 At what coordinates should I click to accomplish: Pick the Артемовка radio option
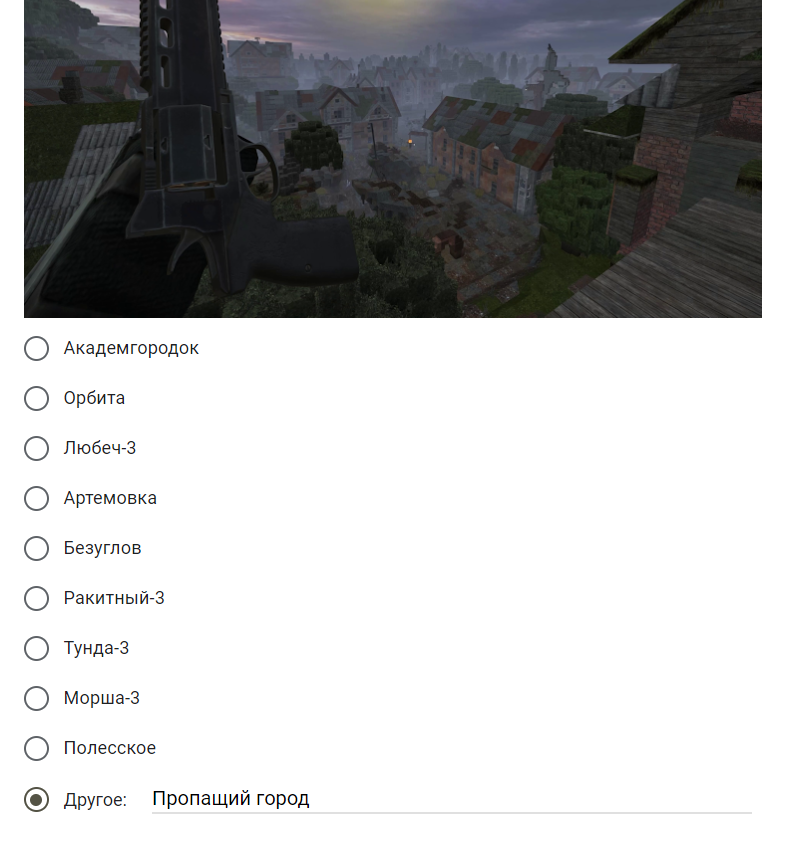[x=37, y=498]
